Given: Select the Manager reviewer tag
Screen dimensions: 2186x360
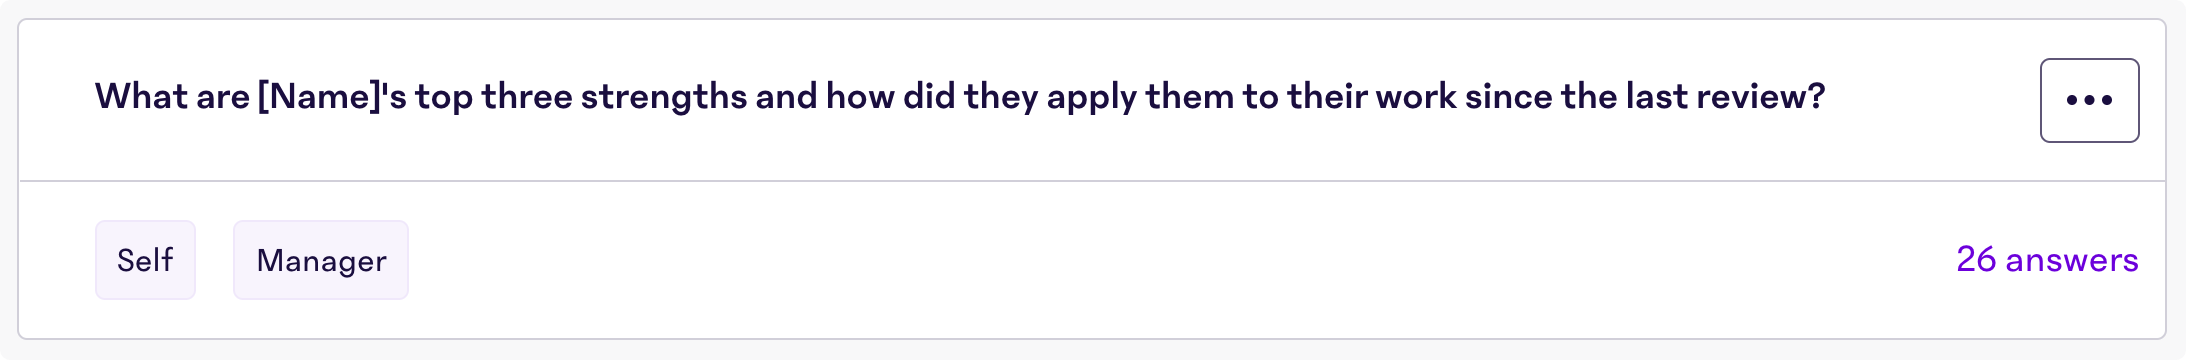Looking at the screenshot, I should tap(321, 260).
